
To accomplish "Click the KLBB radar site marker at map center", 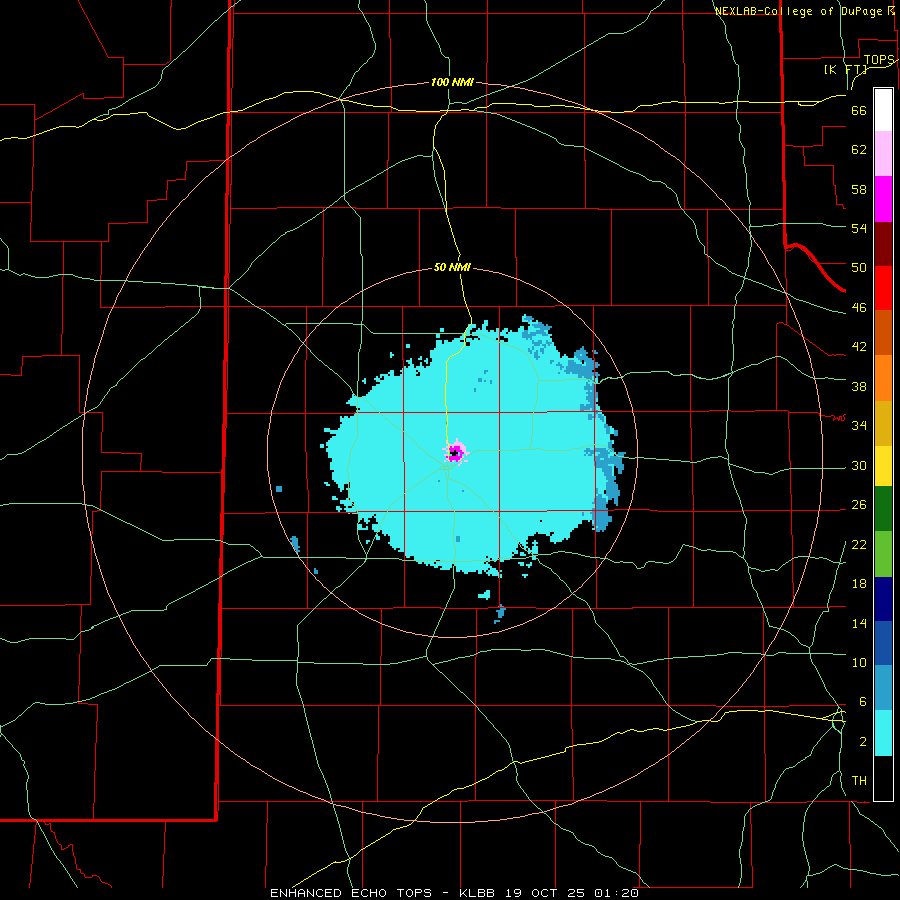I will (x=455, y=453).
